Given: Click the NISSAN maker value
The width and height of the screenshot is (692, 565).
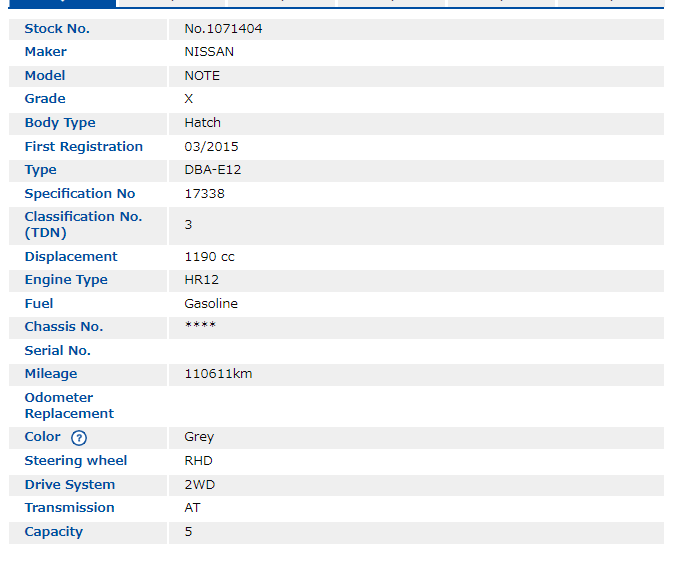Looking at the screenshot, I should pyautogui.click(x=209, y=52).
